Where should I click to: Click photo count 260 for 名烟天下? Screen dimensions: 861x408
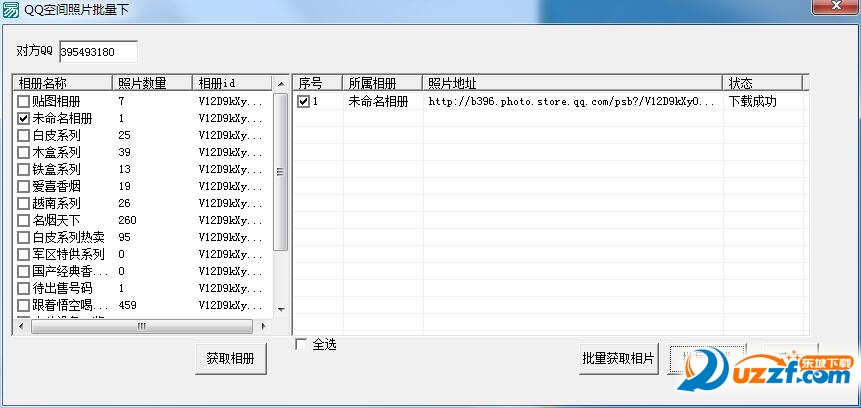127,221
